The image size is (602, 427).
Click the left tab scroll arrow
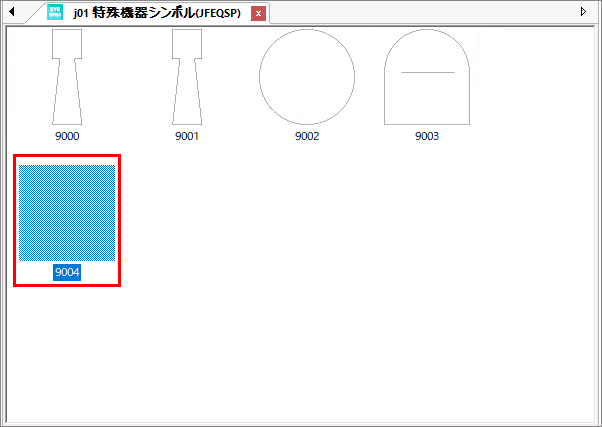[12, 12]
